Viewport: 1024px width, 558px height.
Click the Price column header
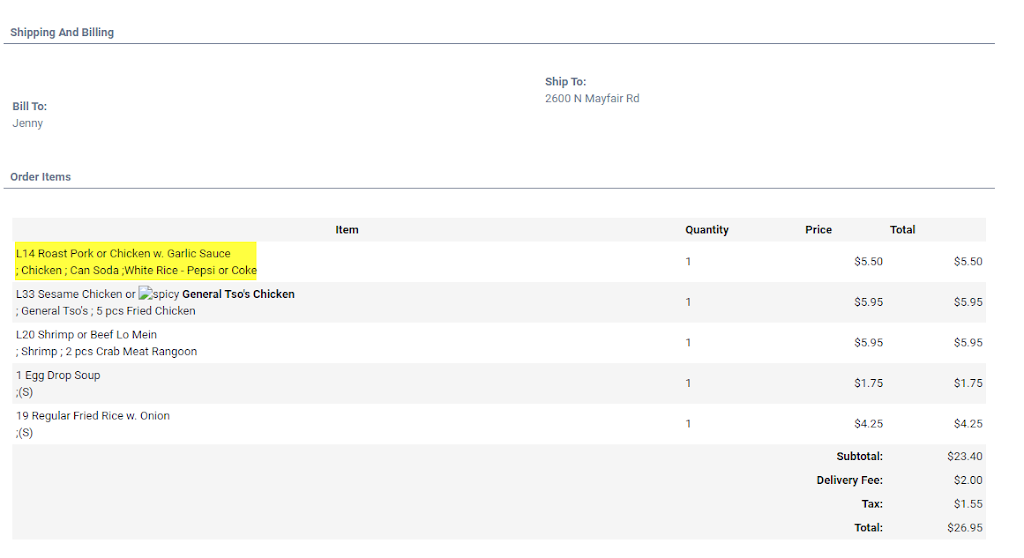[x=818, y=230]
